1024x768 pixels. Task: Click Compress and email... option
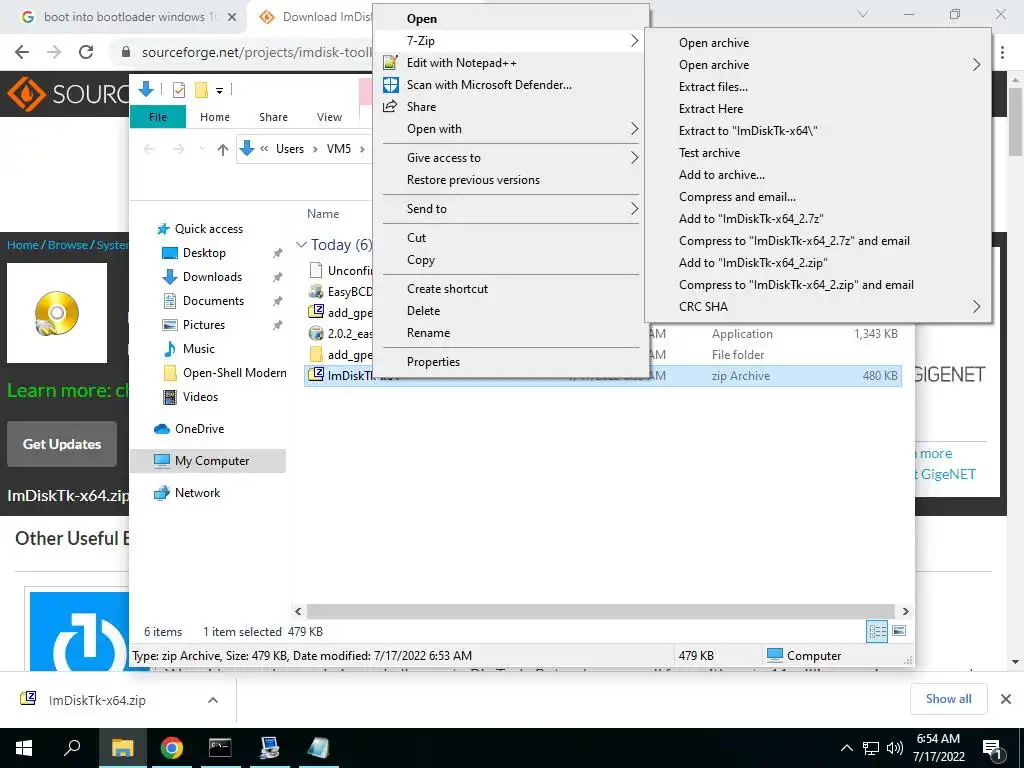click(737, 197)
